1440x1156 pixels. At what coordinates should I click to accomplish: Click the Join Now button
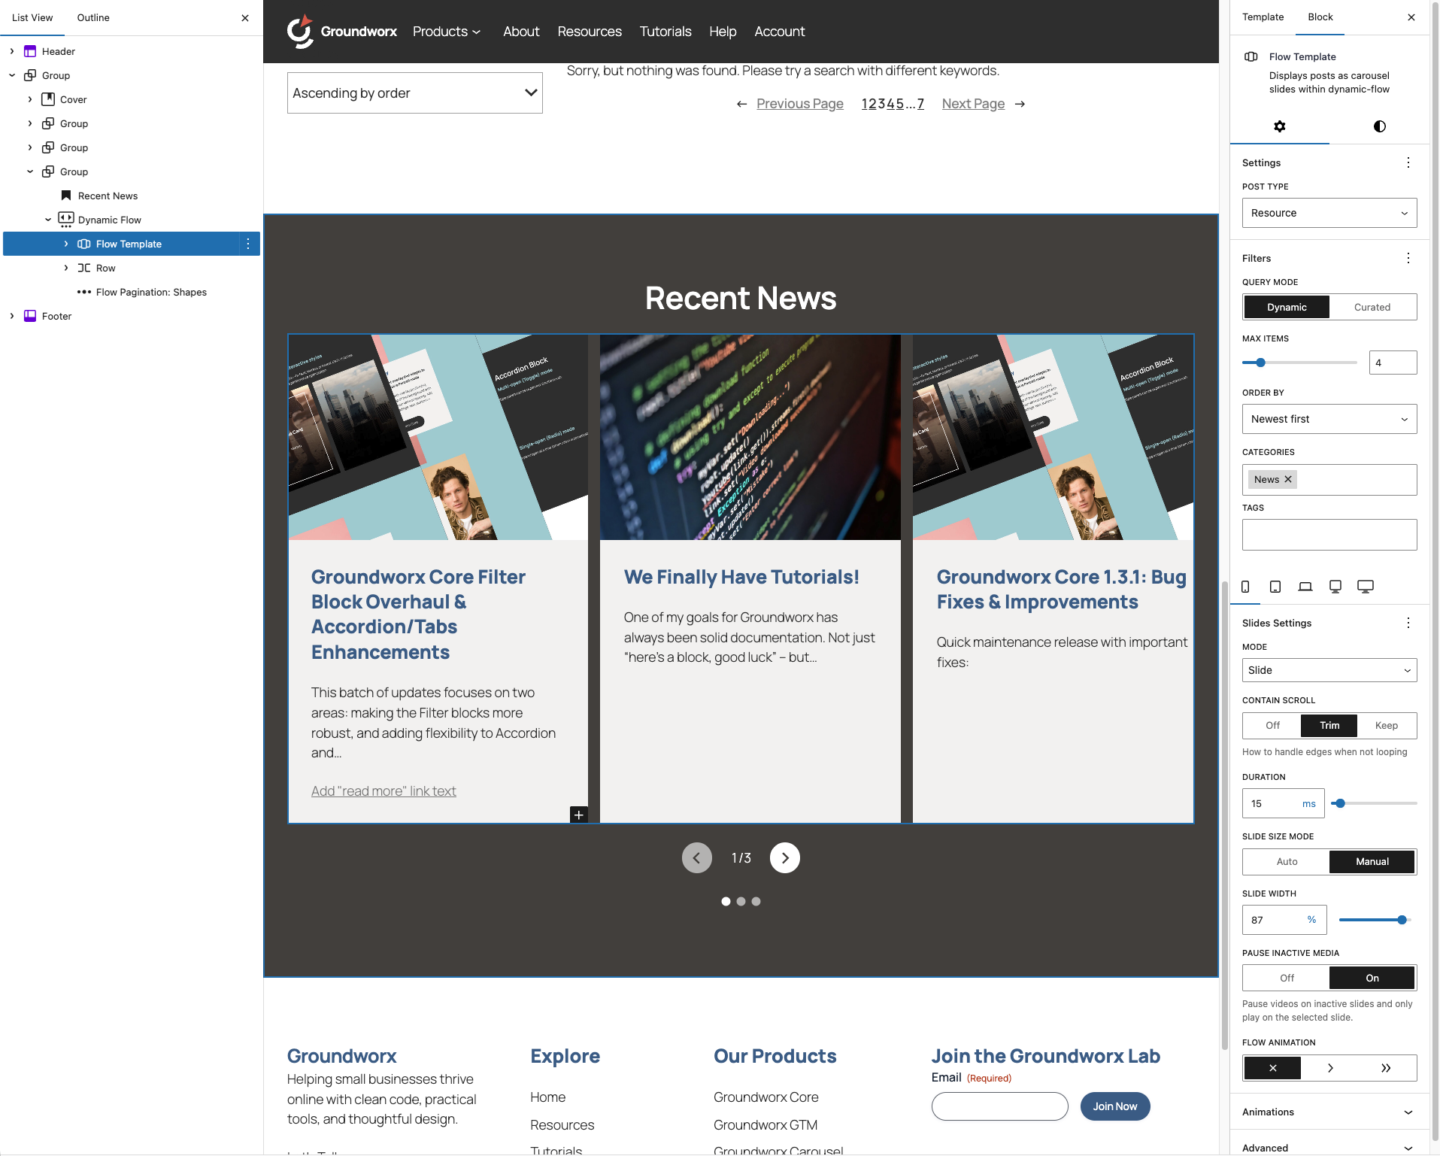pyautogui.click(x=1114, y=1106)
